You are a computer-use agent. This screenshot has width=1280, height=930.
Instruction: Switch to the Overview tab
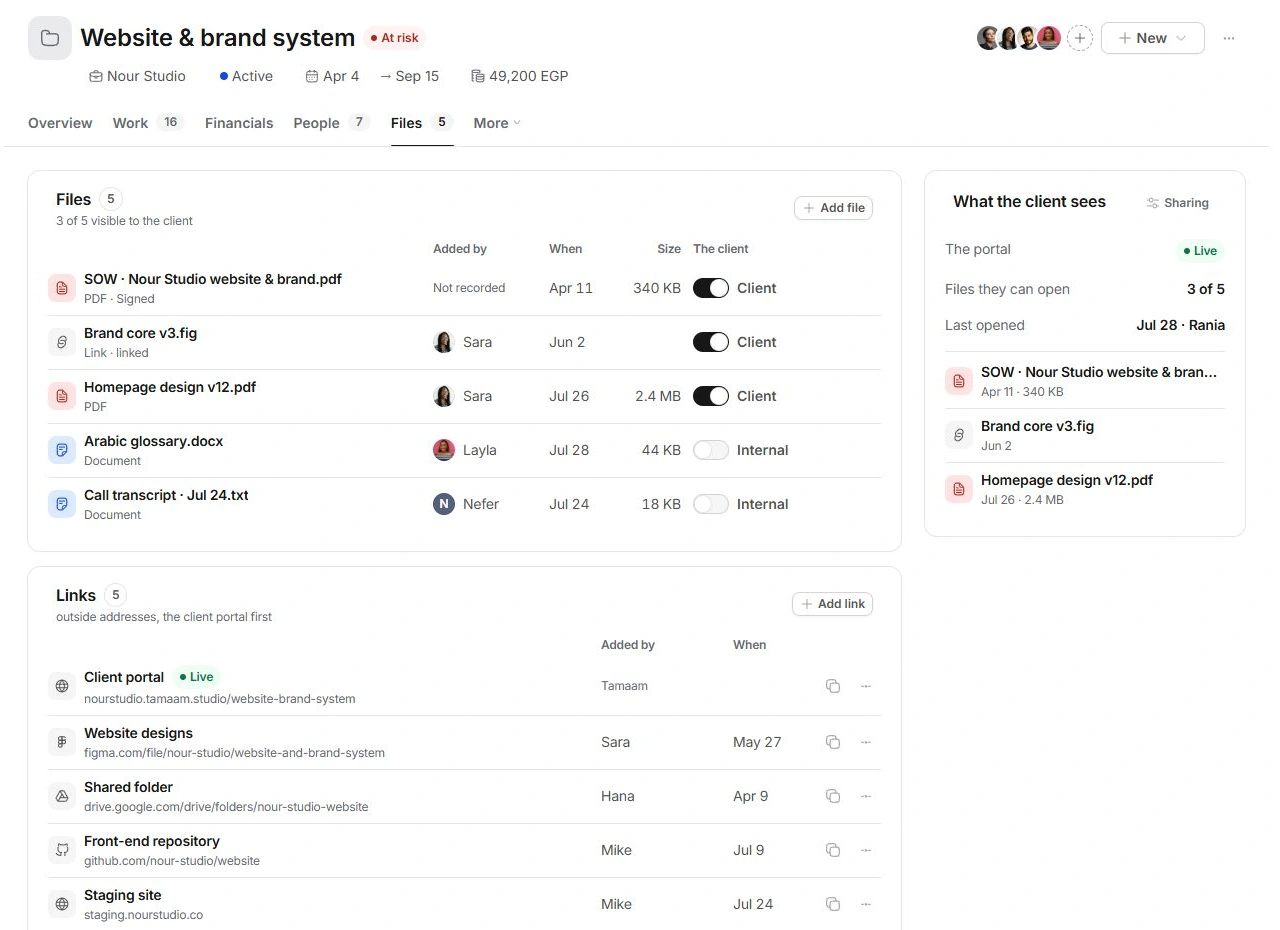point(60,123)
